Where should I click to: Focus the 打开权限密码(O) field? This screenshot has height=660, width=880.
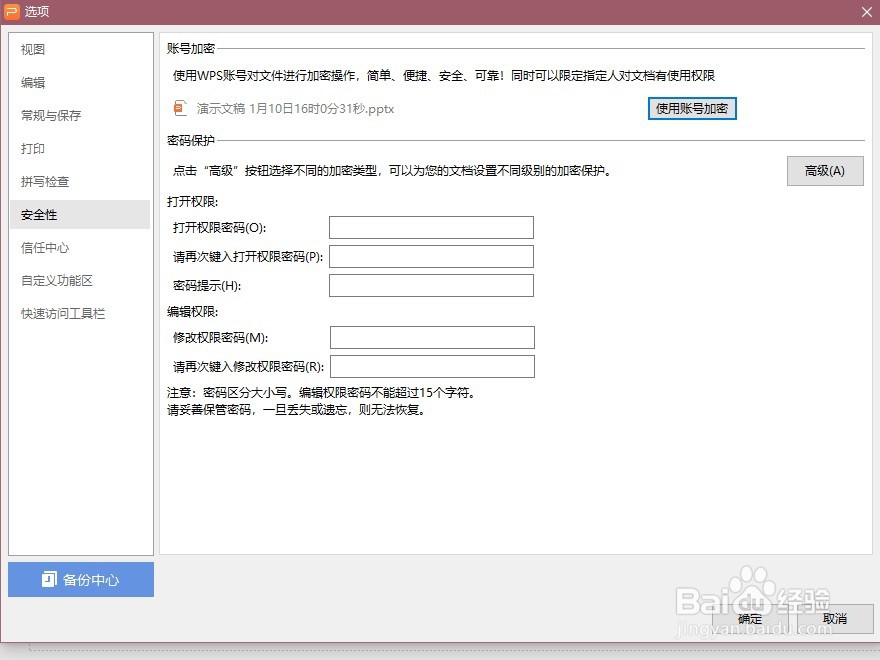(431, 227)
